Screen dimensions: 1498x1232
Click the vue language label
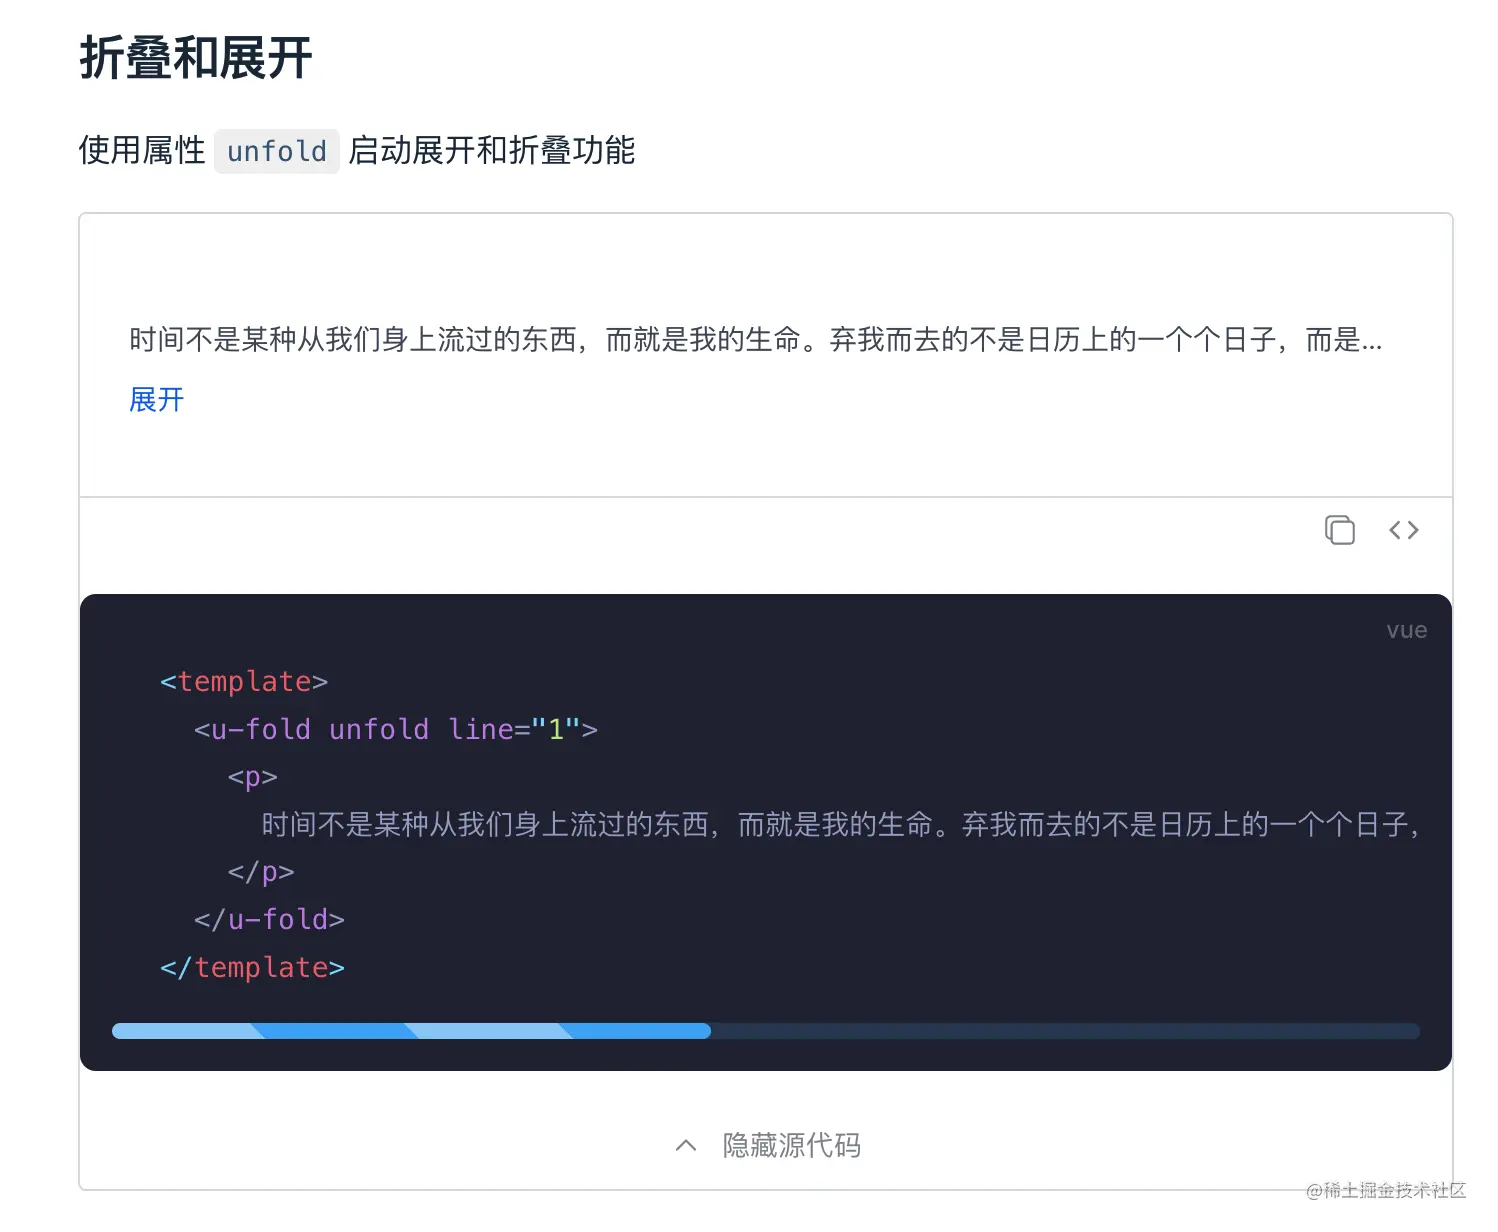pyautogui.click(x=1406, y=630)
